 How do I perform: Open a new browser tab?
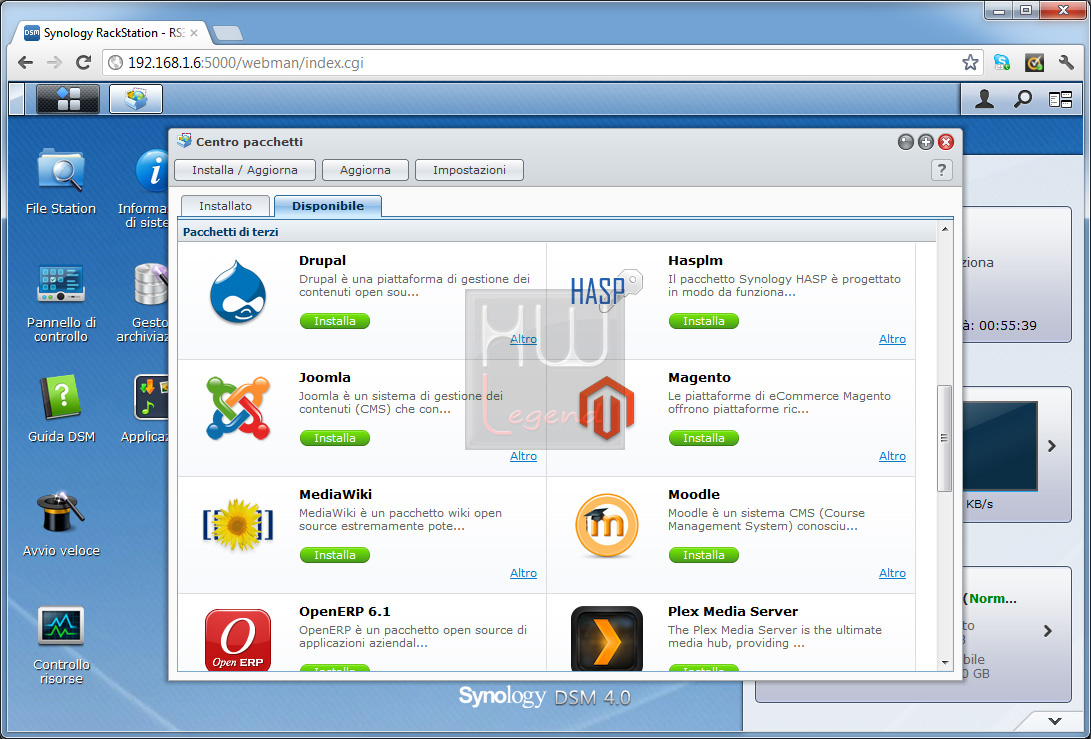point(228,33)
